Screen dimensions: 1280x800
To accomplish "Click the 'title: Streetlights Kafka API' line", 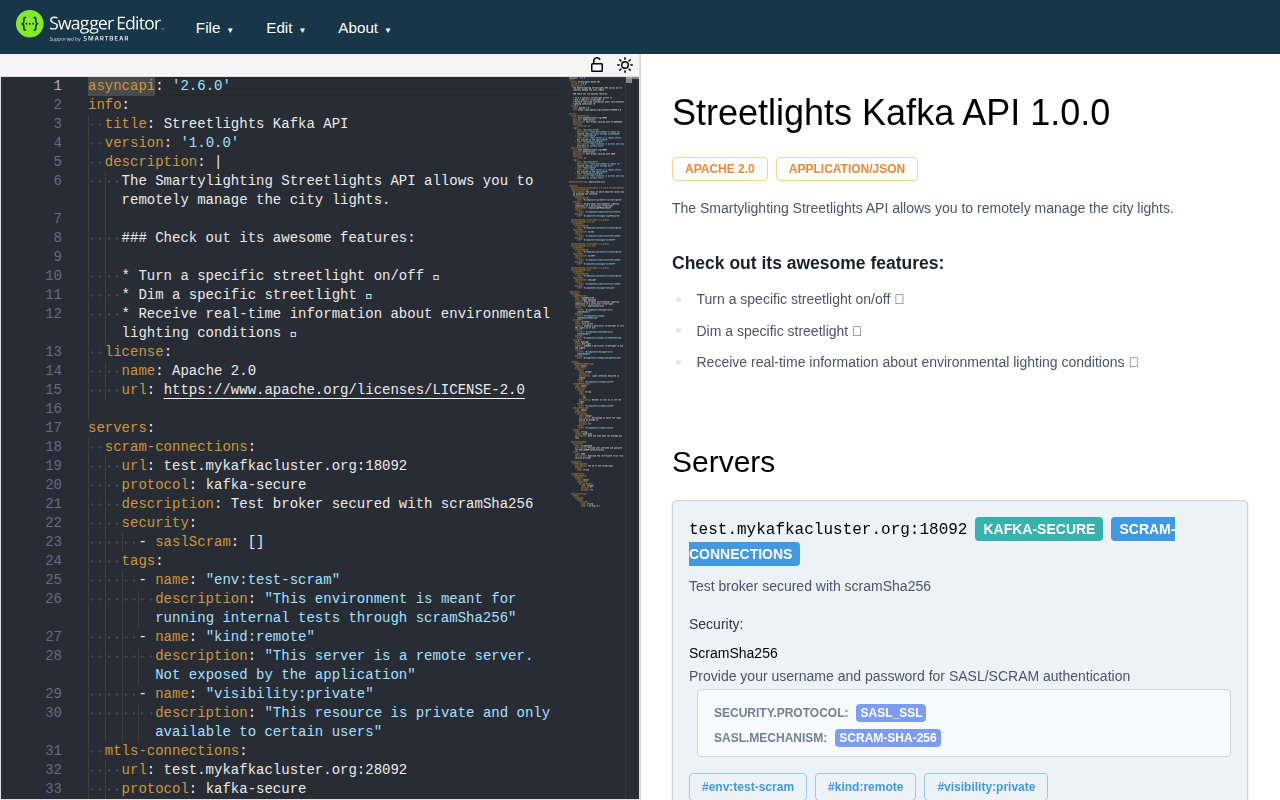I will (226, 124).
